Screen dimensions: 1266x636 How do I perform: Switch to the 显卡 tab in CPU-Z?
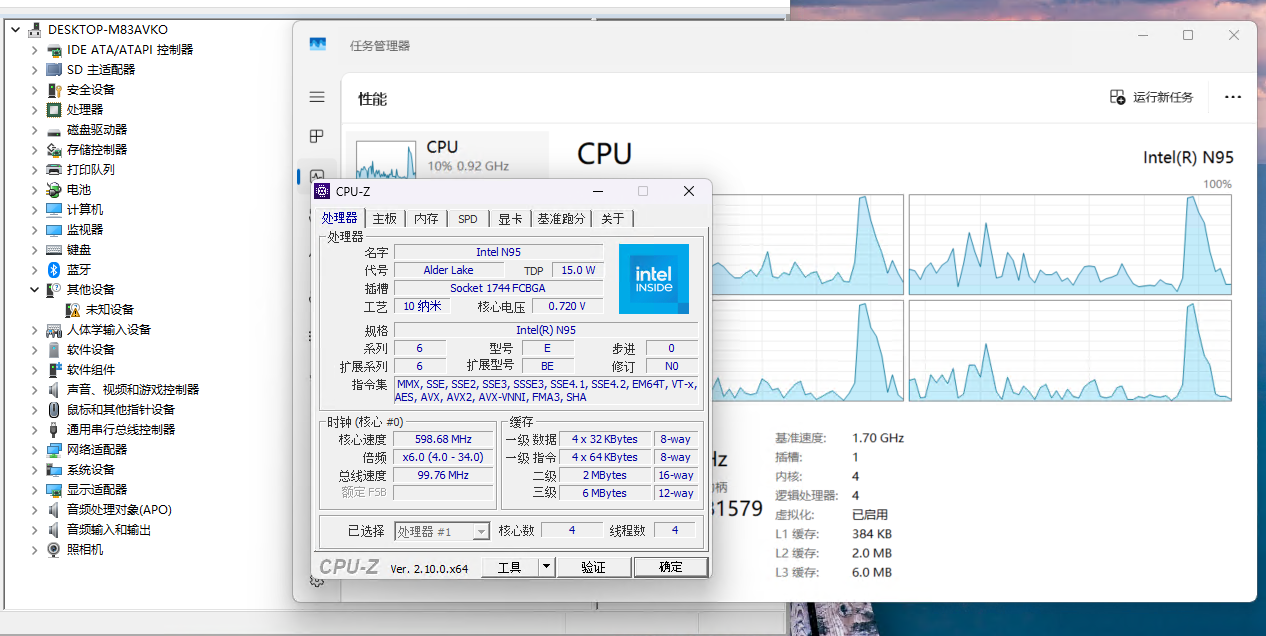[510, 219]
